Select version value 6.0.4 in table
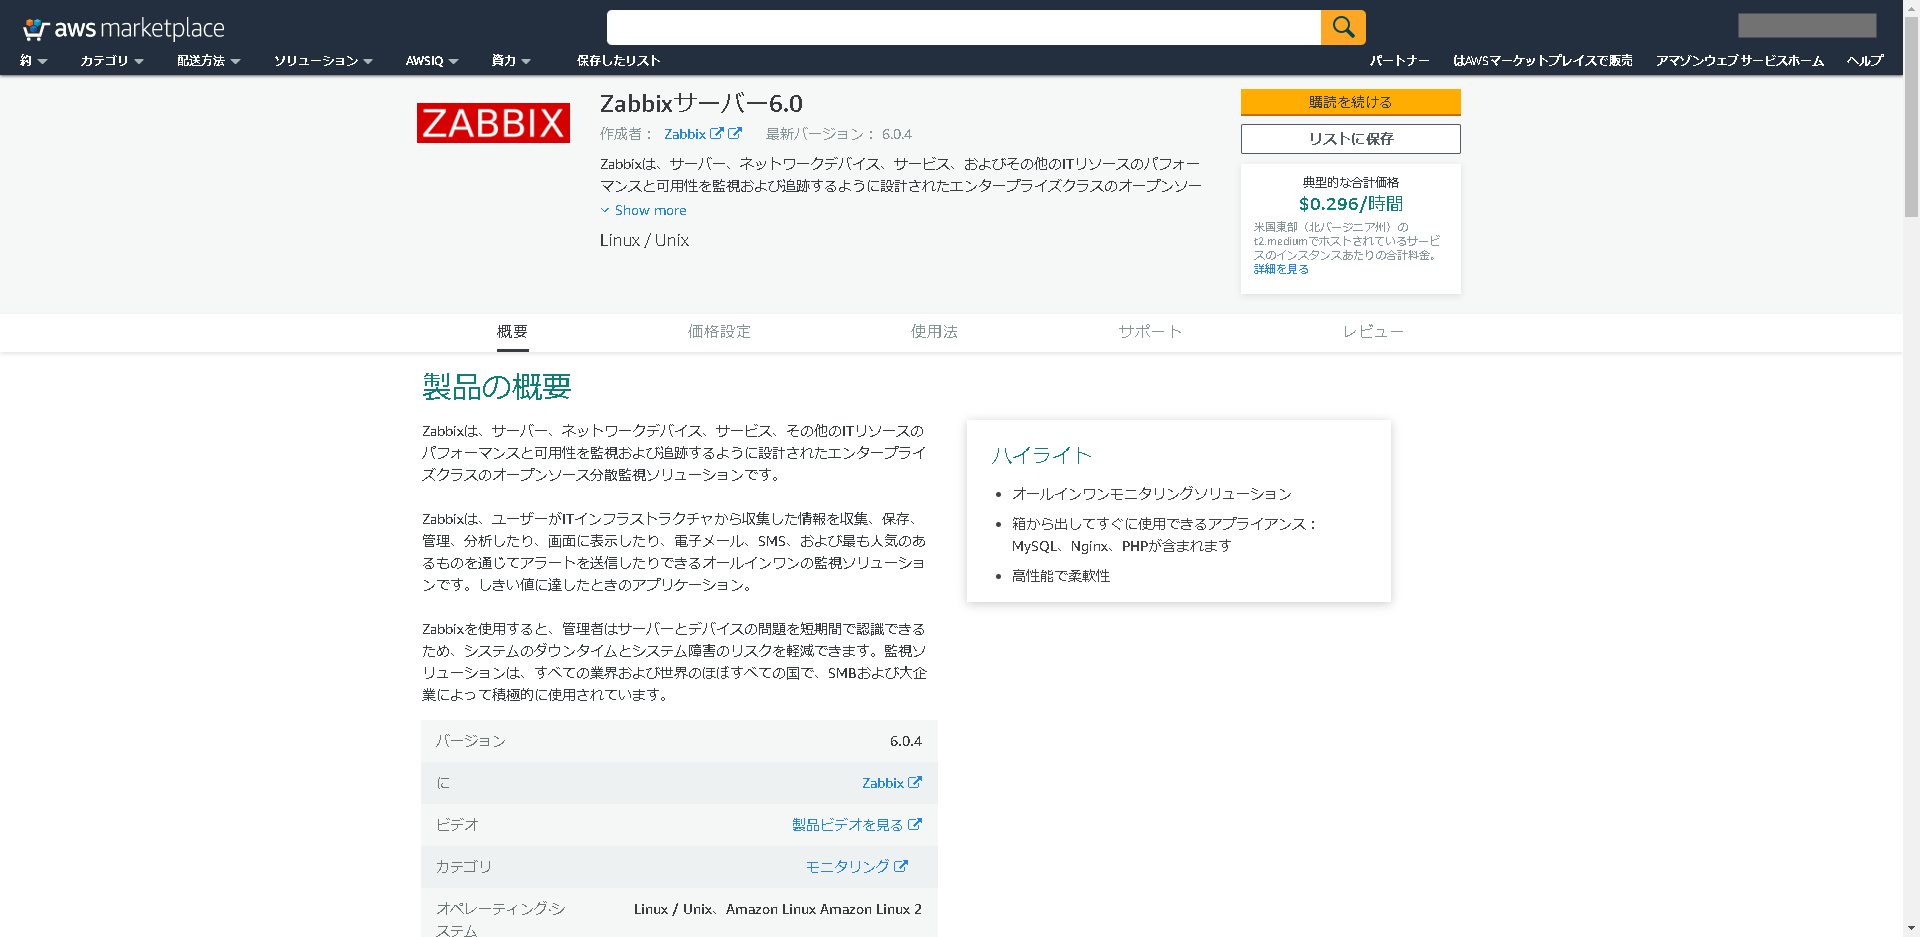Screen dimensions: 1920x937 click(906, 741)
